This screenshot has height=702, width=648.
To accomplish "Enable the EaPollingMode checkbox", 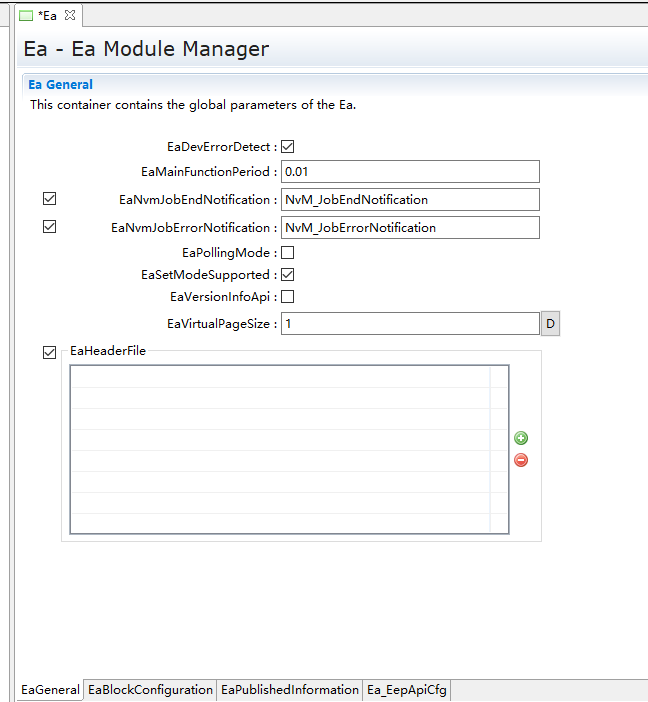I will point(288,253).
